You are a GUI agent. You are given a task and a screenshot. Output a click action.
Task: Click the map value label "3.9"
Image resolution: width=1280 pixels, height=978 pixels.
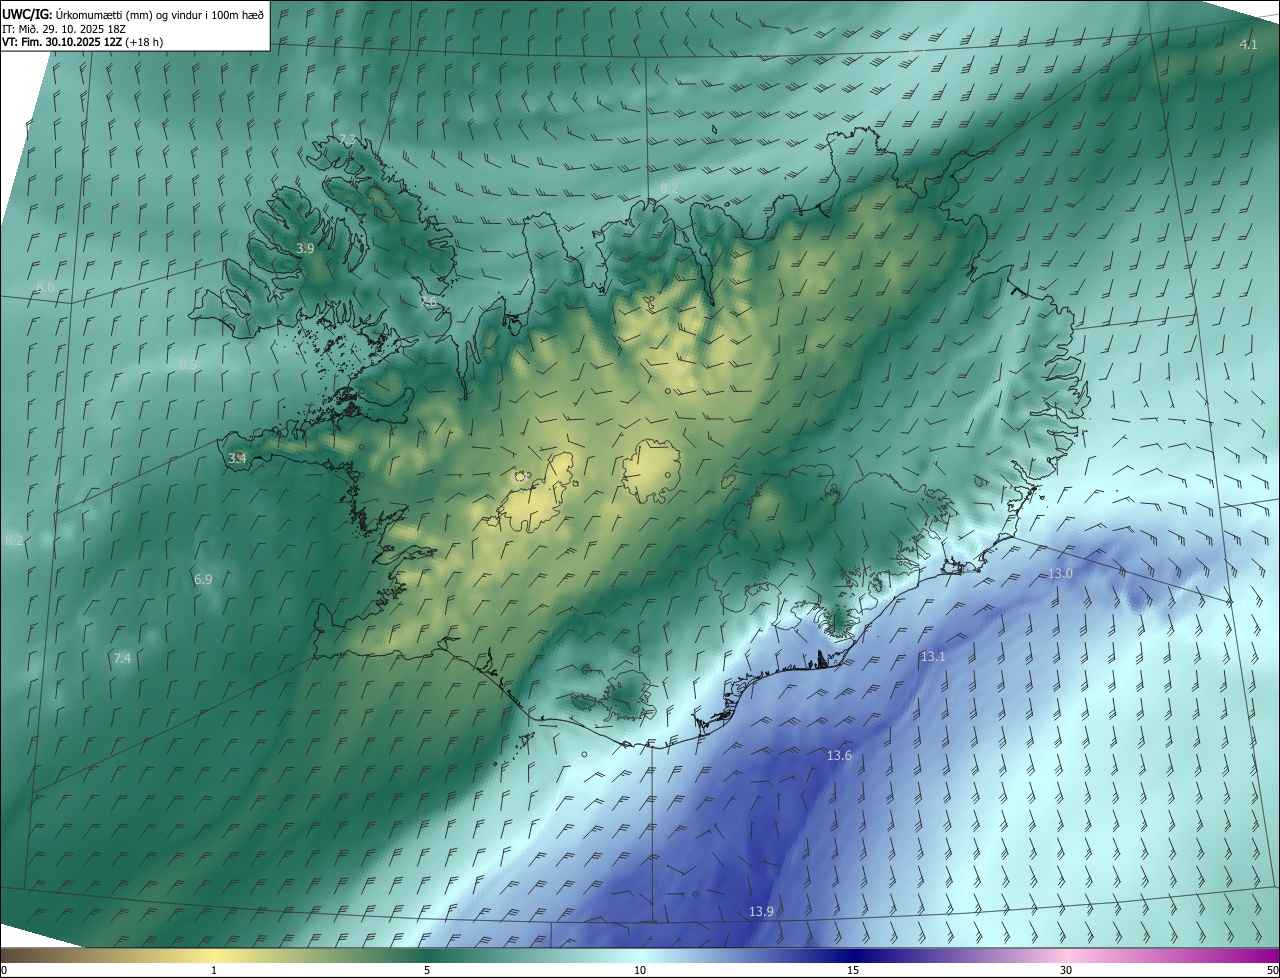(x=305, y=248)
